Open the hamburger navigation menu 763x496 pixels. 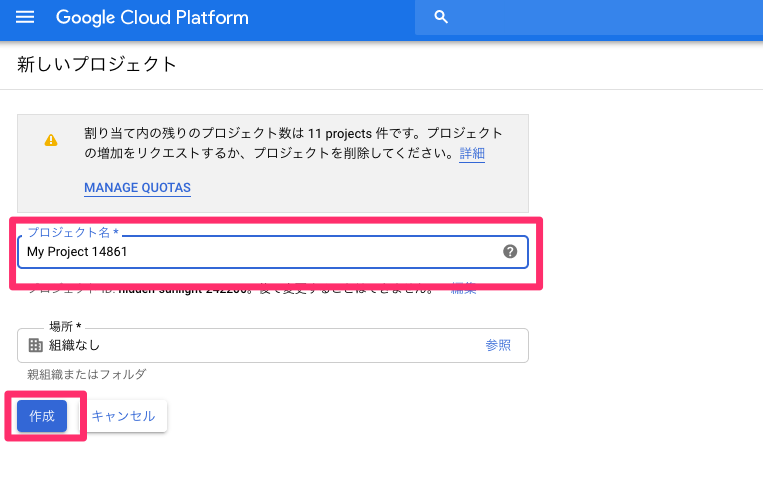point(25,18)
